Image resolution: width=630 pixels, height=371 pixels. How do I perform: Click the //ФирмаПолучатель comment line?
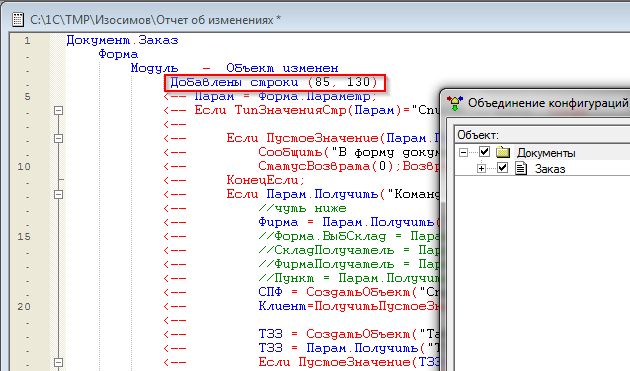(x=349, y=264)
